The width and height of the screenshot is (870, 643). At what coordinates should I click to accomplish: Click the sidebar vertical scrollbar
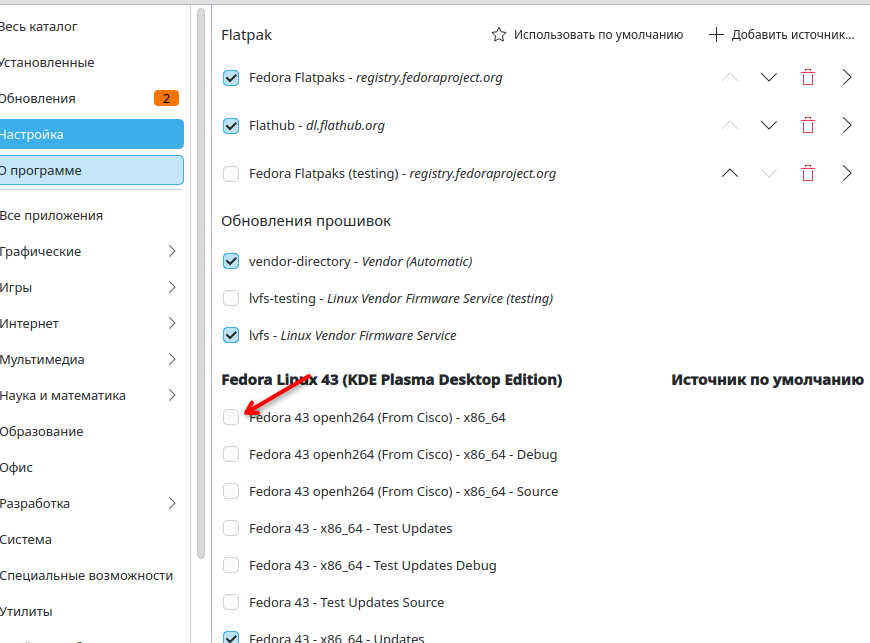pyautogui.click(x=201, y=283)
